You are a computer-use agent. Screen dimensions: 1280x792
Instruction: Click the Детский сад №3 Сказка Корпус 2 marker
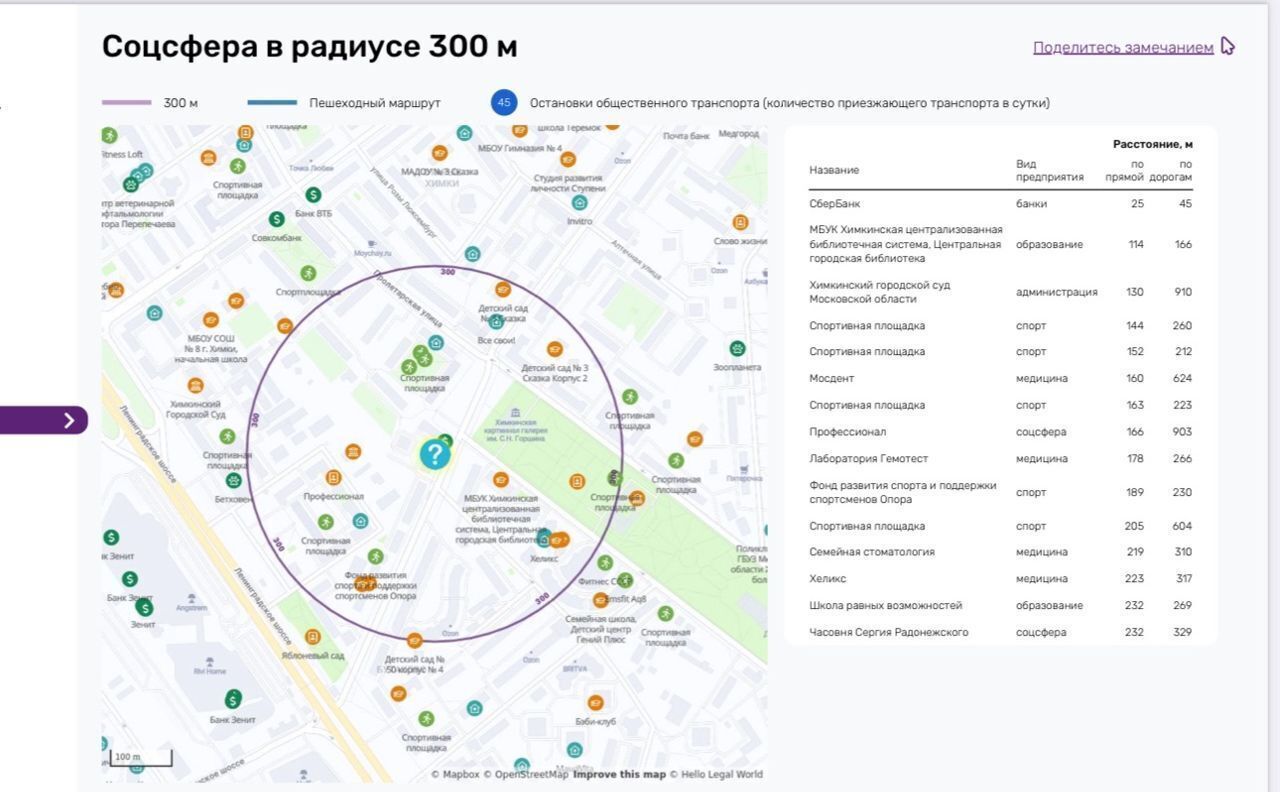tap(555, 349)
